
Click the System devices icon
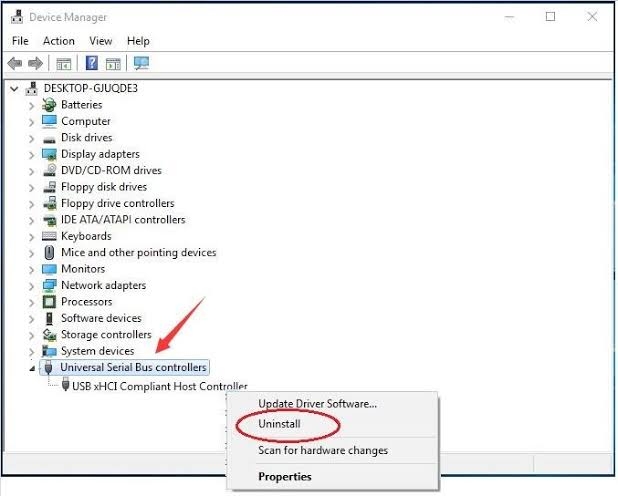(x=49, y=351)
